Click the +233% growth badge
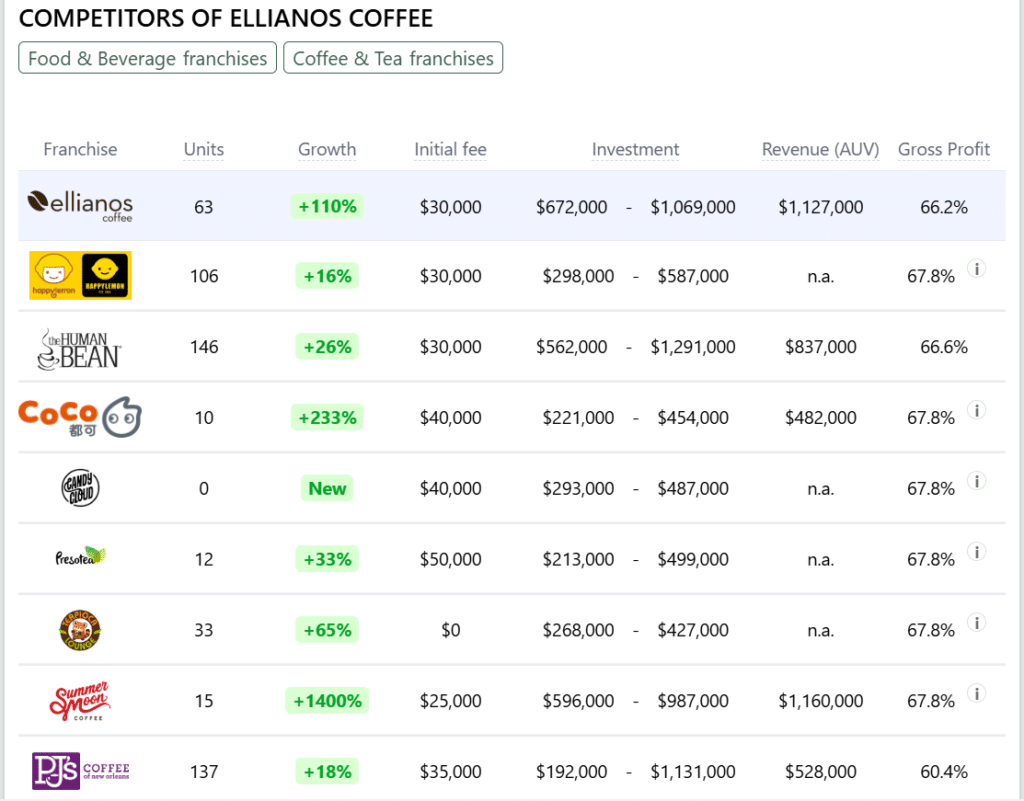 tap(327, 417)
